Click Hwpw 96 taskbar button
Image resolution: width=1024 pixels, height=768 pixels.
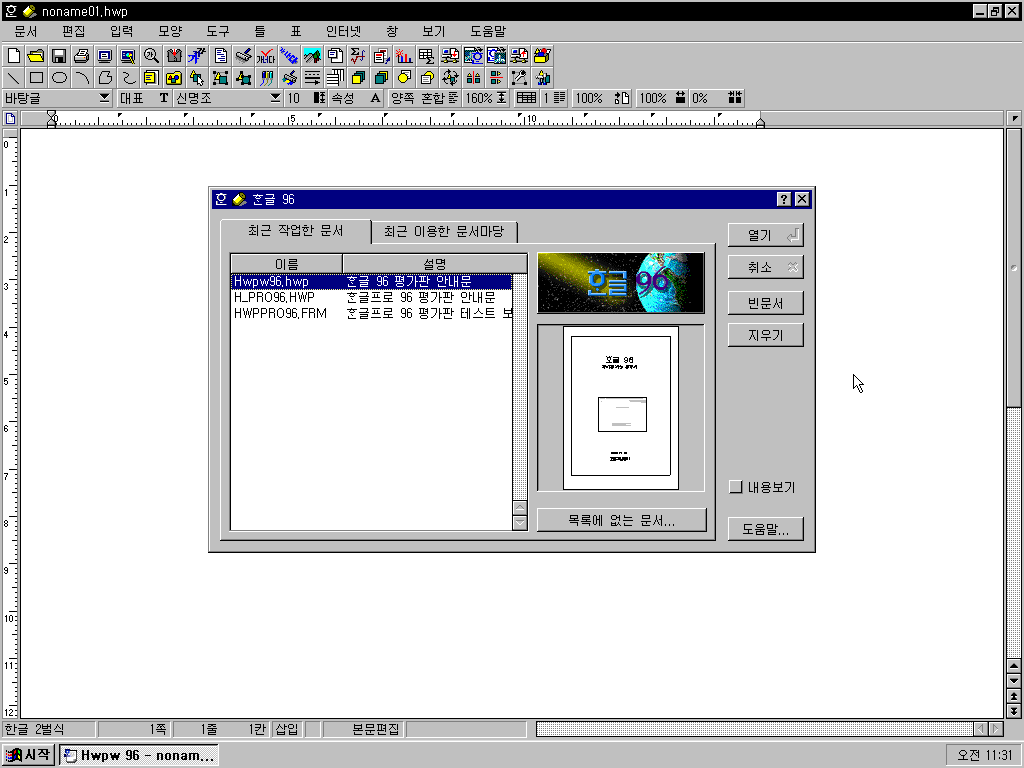coord(139,755)
